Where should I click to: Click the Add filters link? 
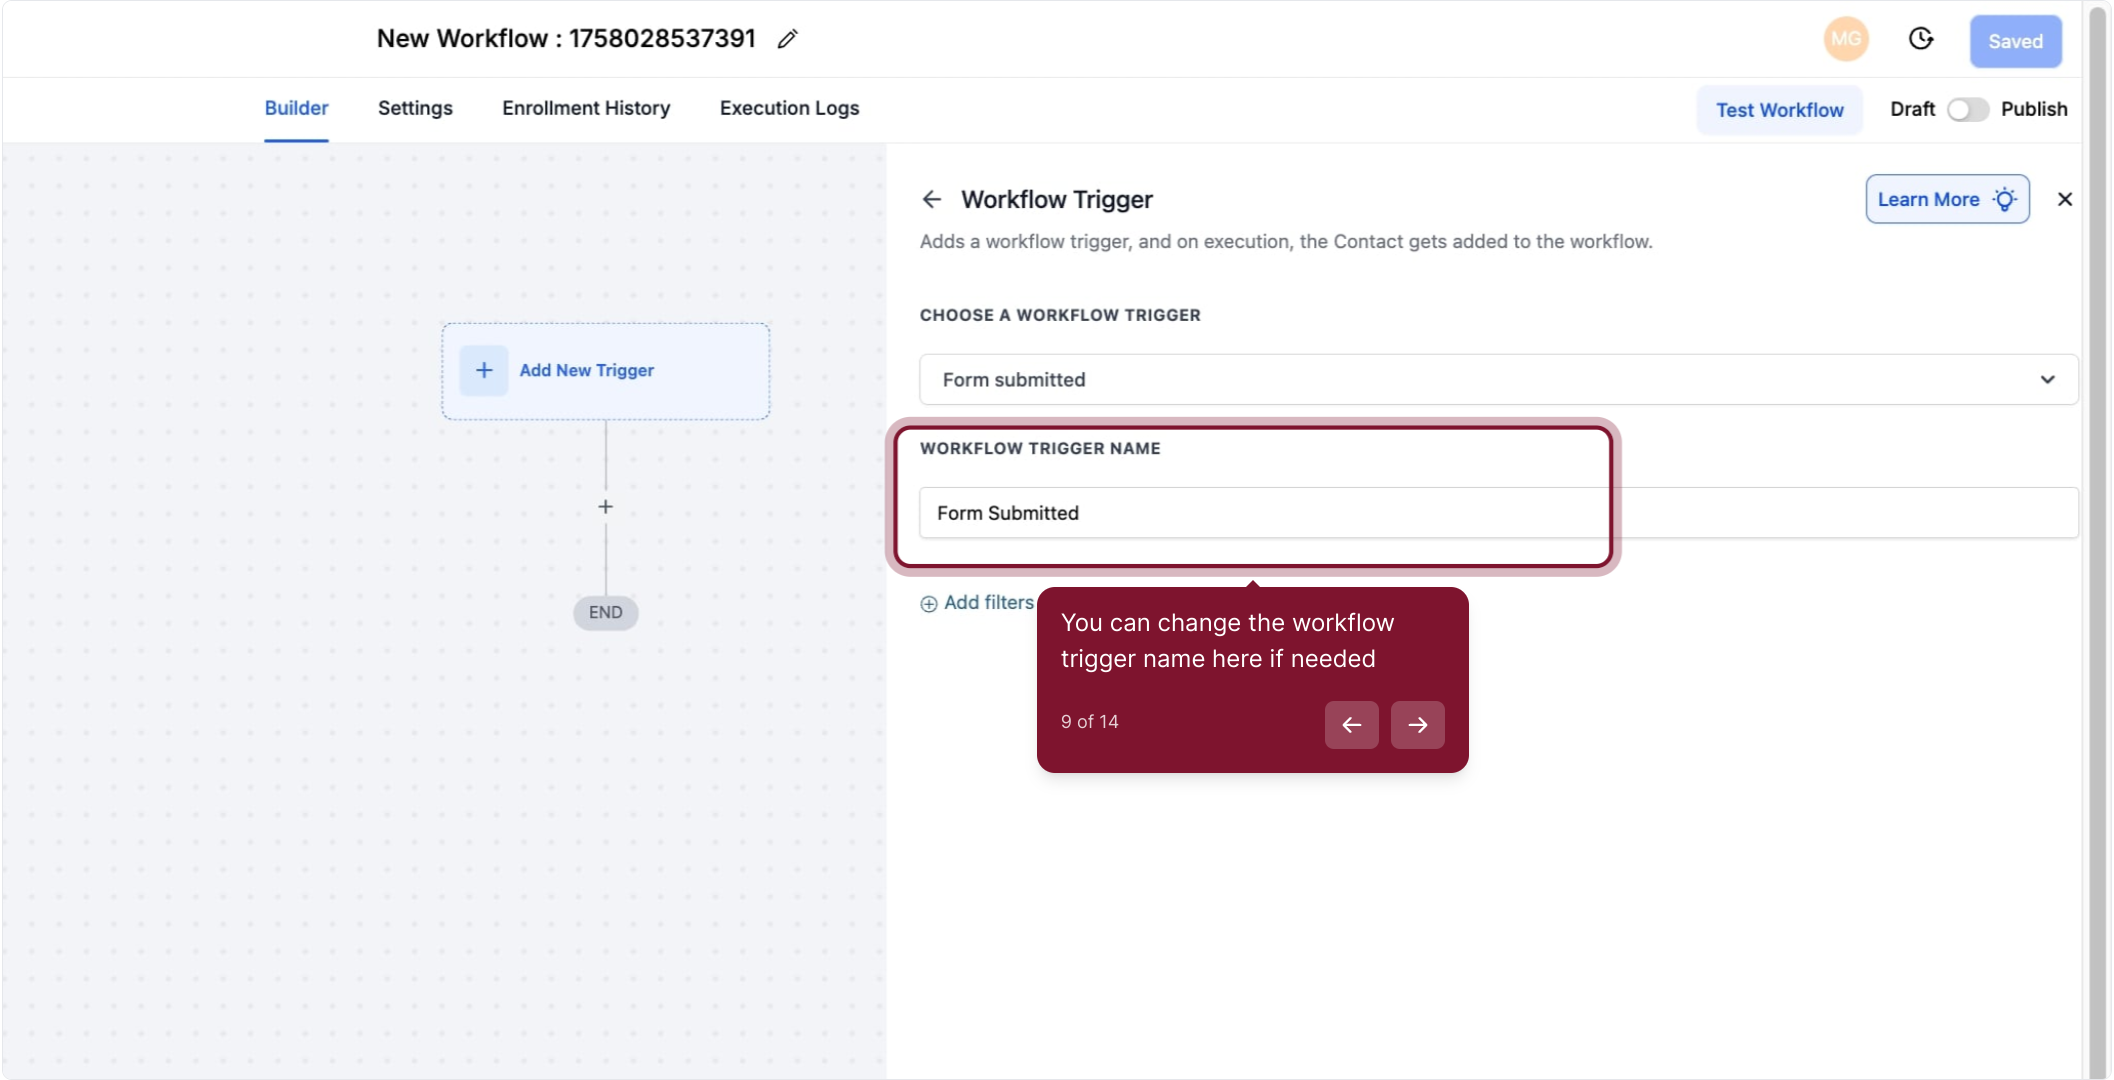coord(977,603)
